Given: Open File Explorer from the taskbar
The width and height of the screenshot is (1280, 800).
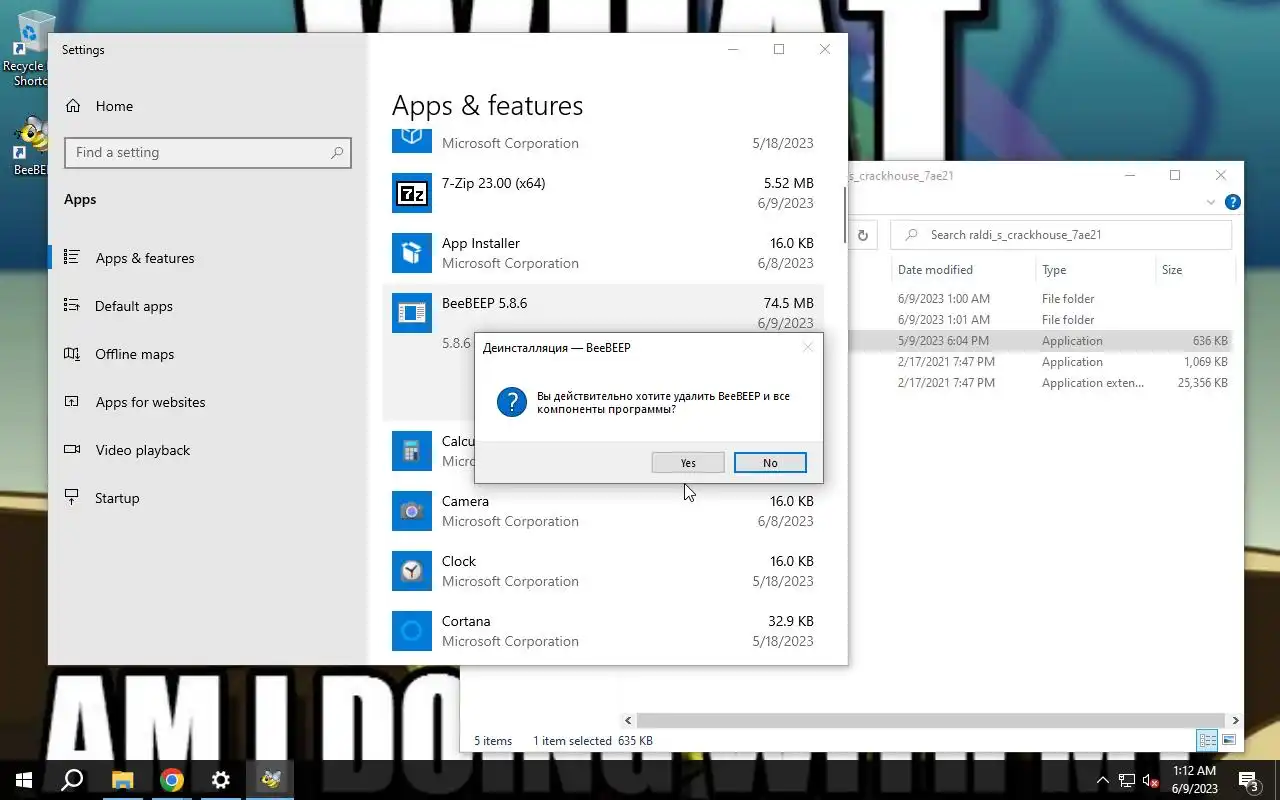Looking at the screenshot, I should 122,780.
